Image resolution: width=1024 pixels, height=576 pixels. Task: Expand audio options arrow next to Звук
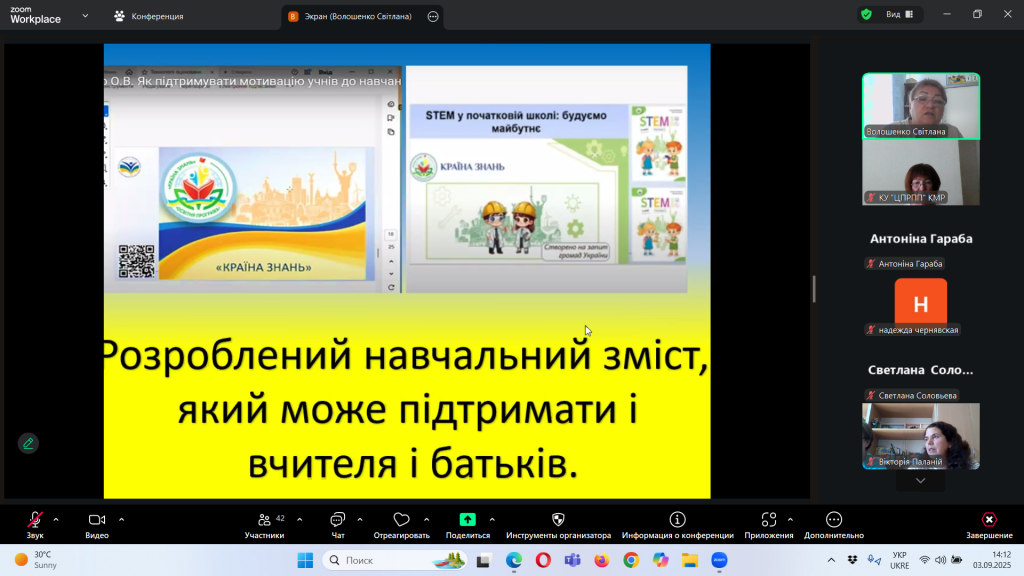point(56,519)
